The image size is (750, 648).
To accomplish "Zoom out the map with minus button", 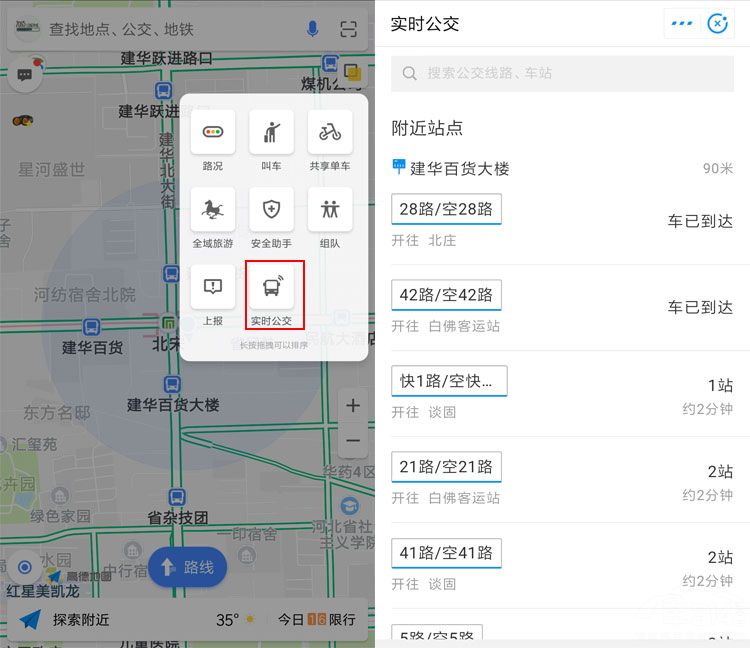I will 352,441.
